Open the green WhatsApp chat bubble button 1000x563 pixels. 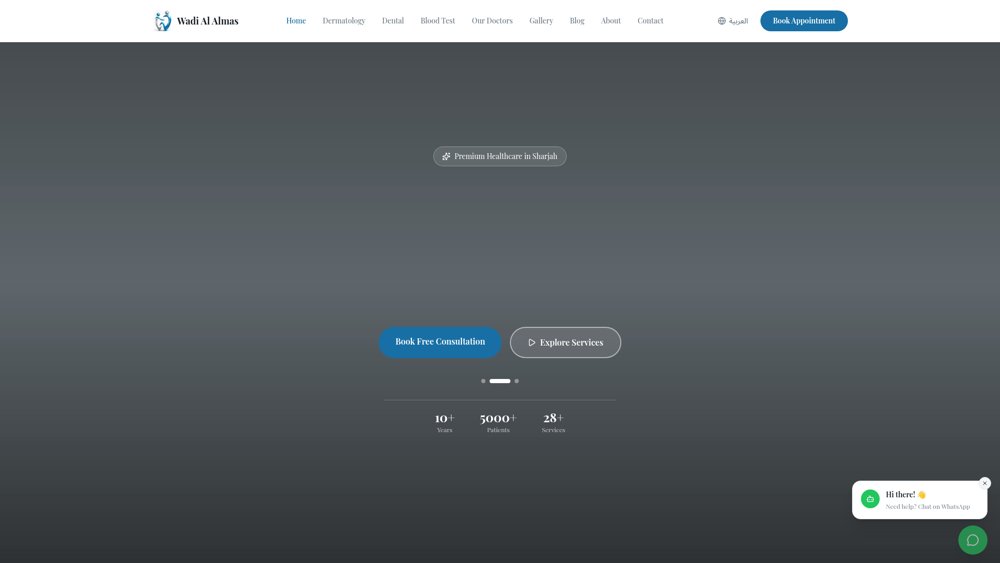coord(973,540)
